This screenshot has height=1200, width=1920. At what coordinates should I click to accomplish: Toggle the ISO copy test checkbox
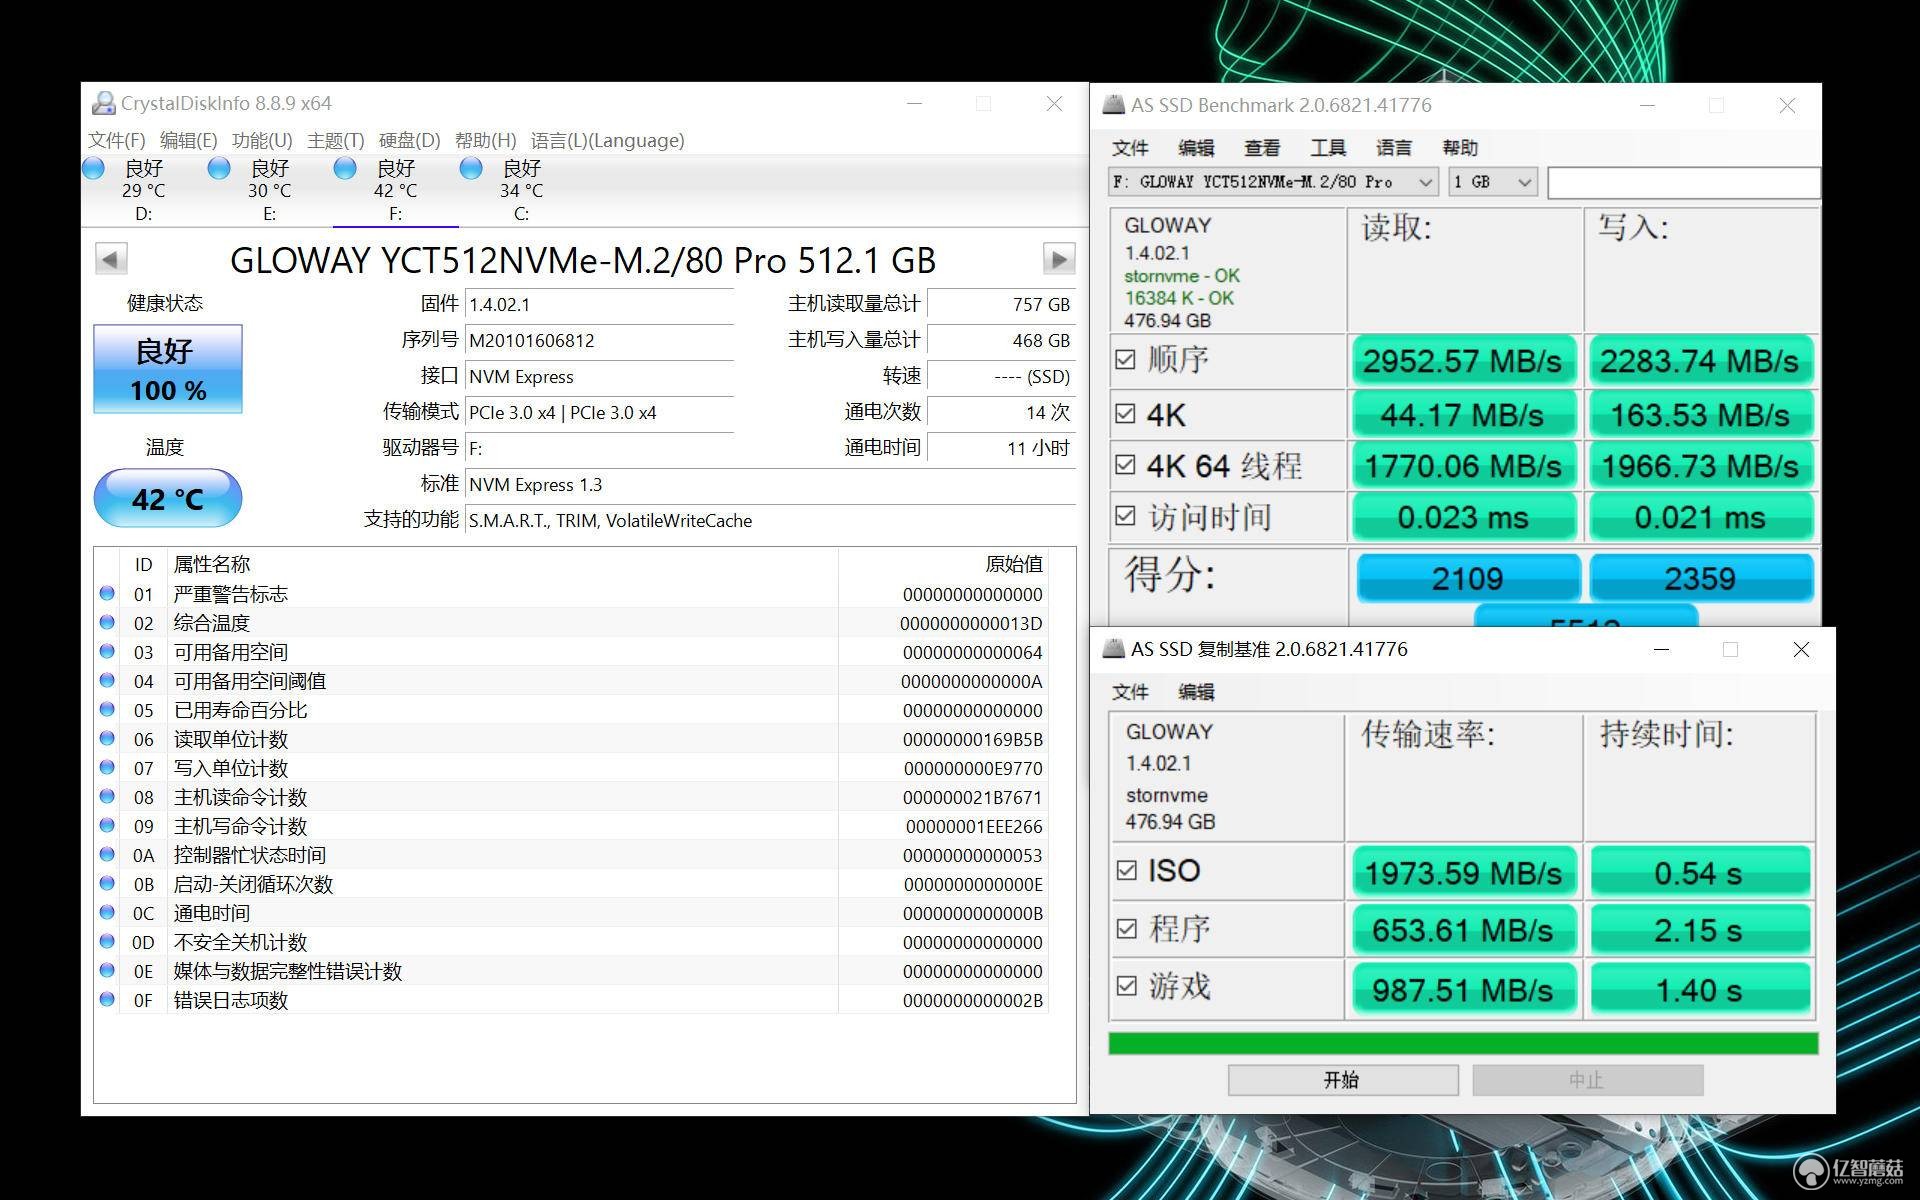tap(1127, 870)
